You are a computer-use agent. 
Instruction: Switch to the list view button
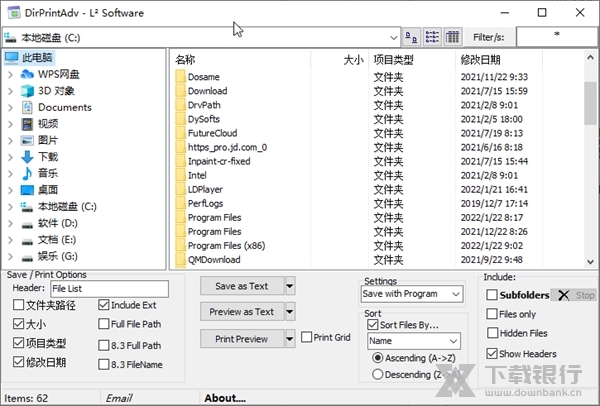pos(432,37)
